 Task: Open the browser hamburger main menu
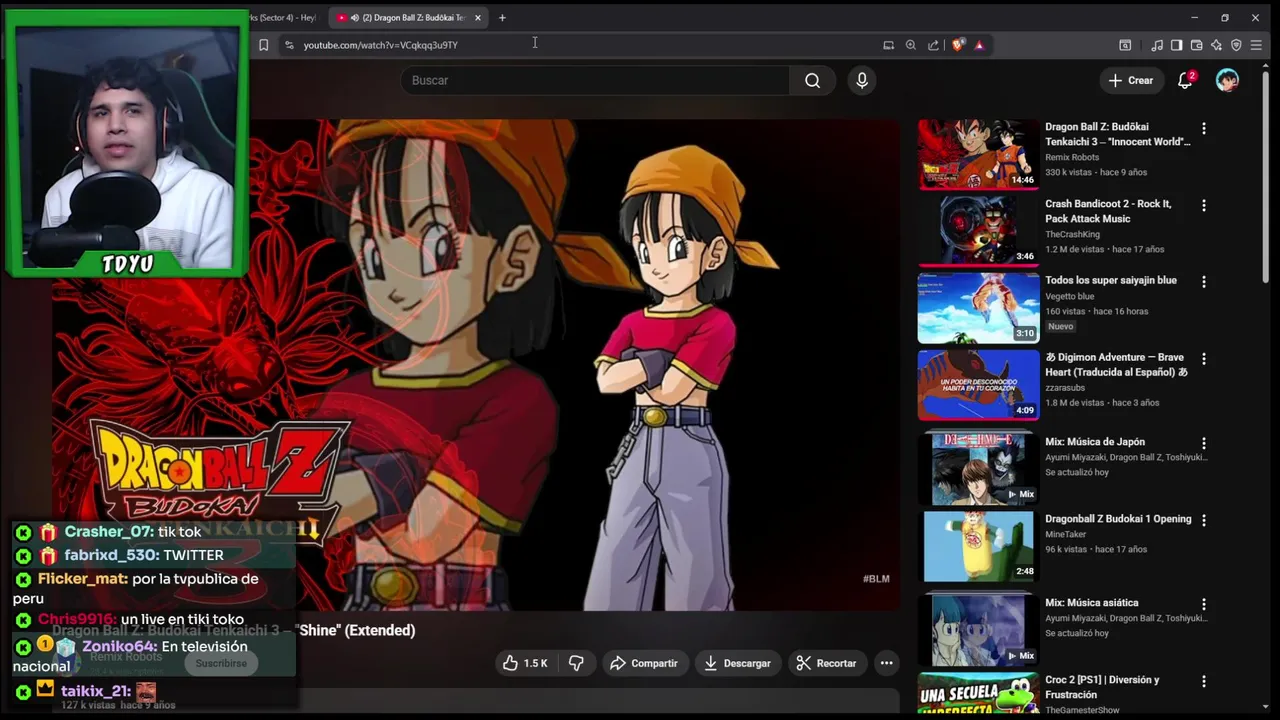pos(1256,45)
